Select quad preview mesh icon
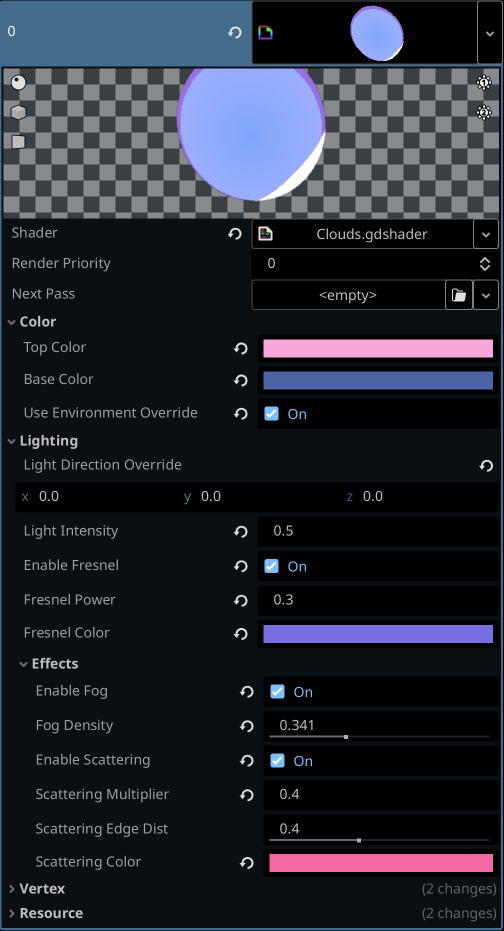504x931 pixels. pos(19,142)
